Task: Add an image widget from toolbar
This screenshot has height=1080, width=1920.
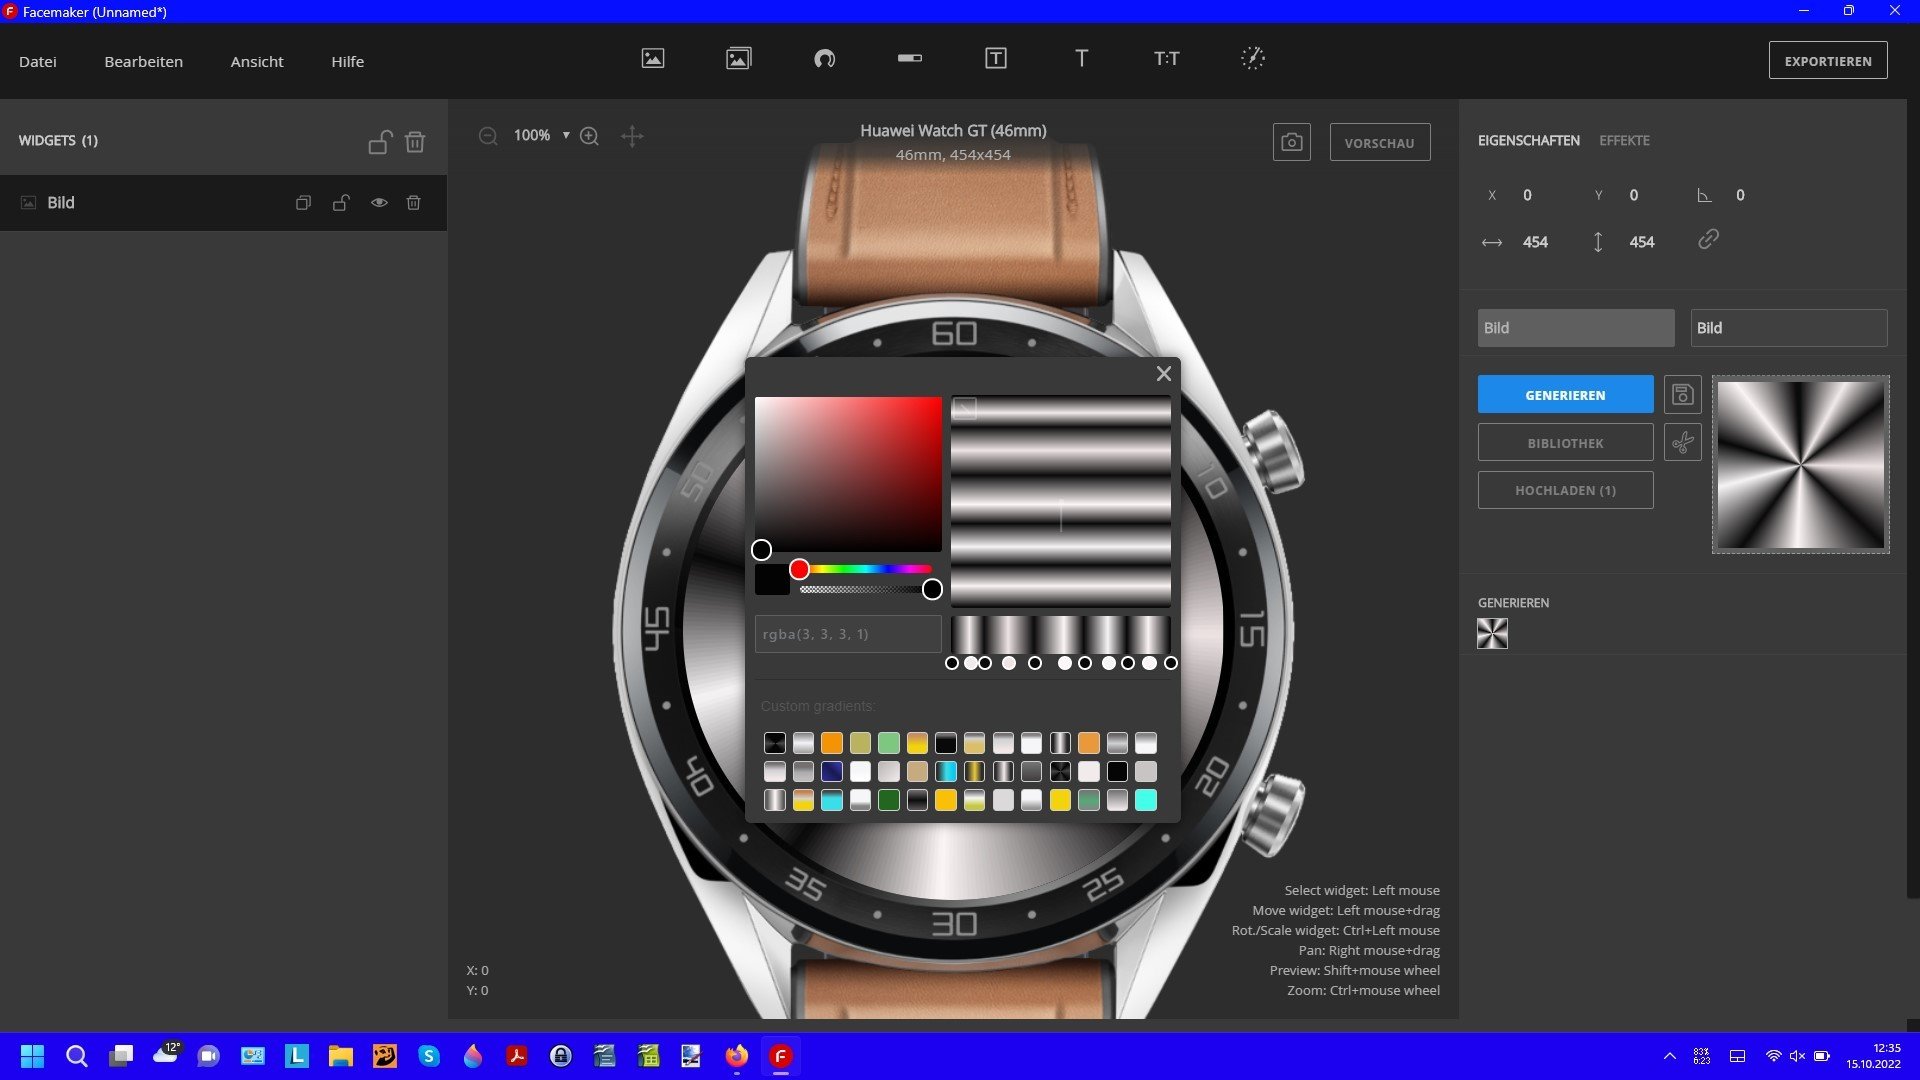Action: pos(653,59)
